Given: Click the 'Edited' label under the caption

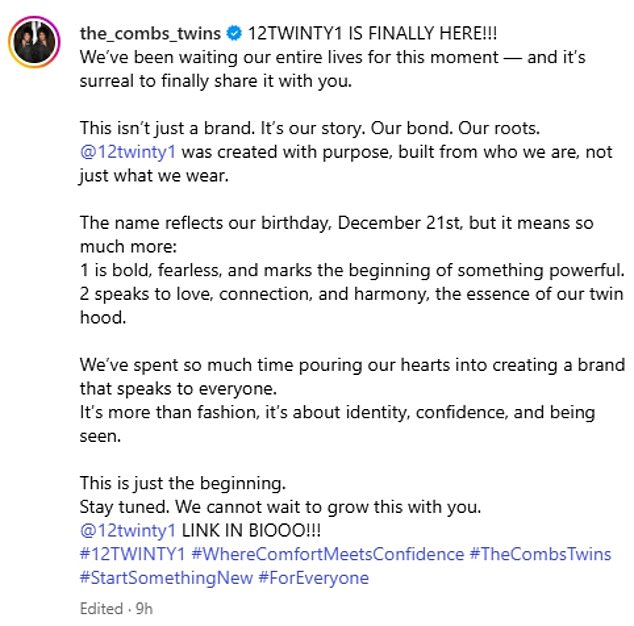Looking at the screenshot, I should point(101,609).
